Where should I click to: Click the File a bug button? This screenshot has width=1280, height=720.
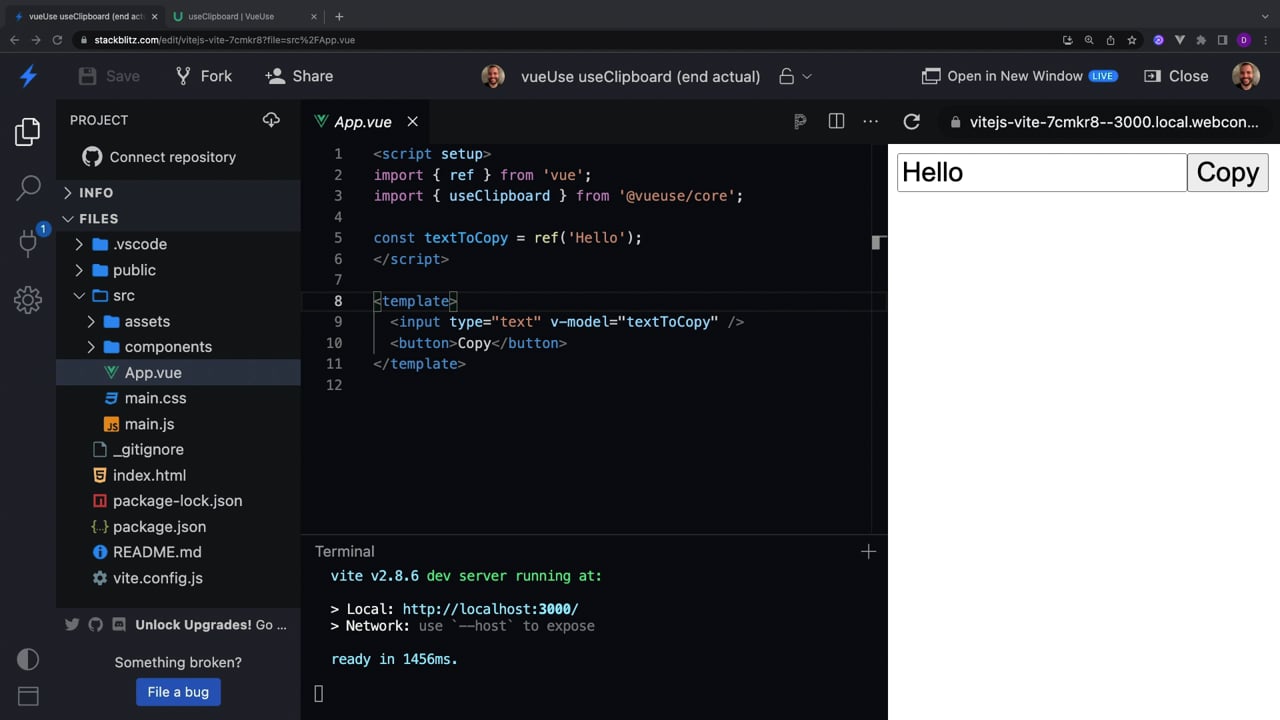(178, 692)
